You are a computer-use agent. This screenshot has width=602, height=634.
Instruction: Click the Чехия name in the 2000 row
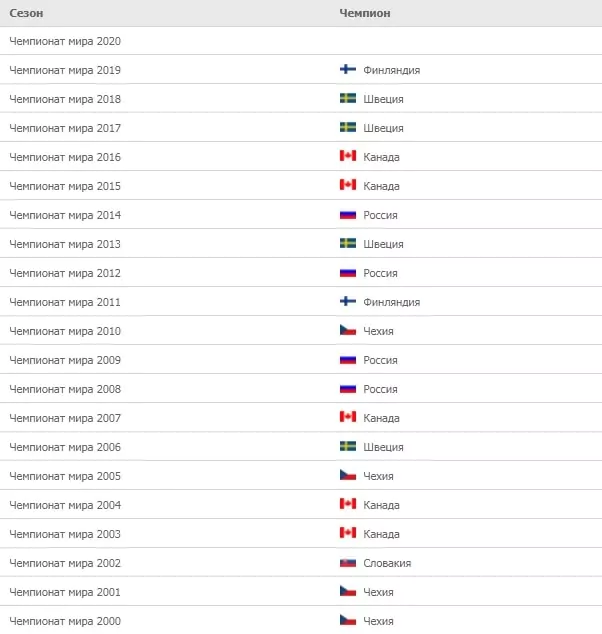click(378, 621)
